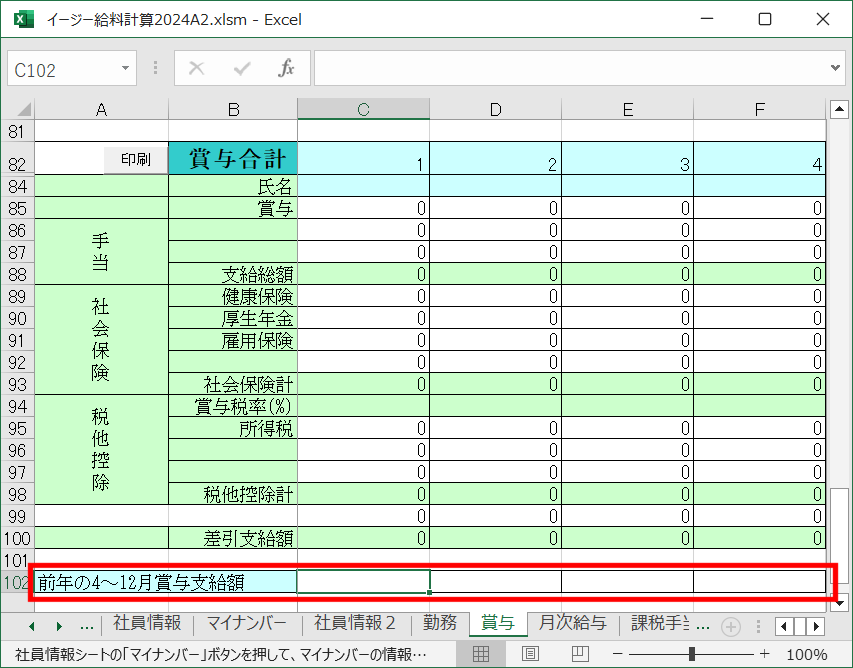
Task: Click the Select All corner triangle
Action: pyautogui.click(x=22, y=109)
